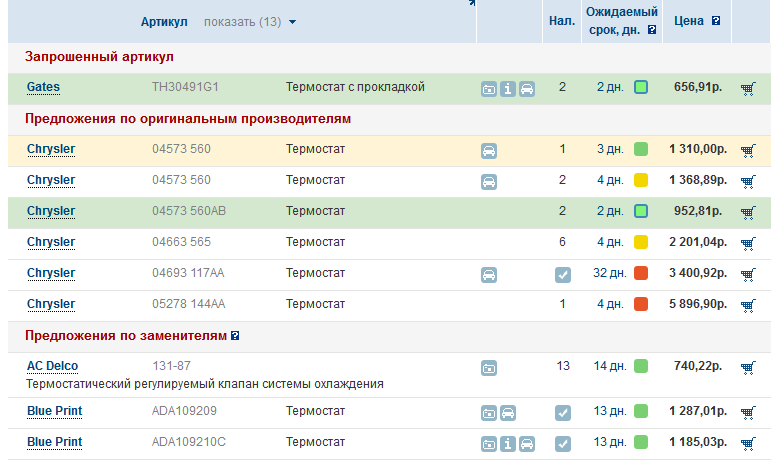This screenshot has height=460, width=783.
Task: Add Chrysler 04693 117AA to cart
Action: [x=748, y=275]
